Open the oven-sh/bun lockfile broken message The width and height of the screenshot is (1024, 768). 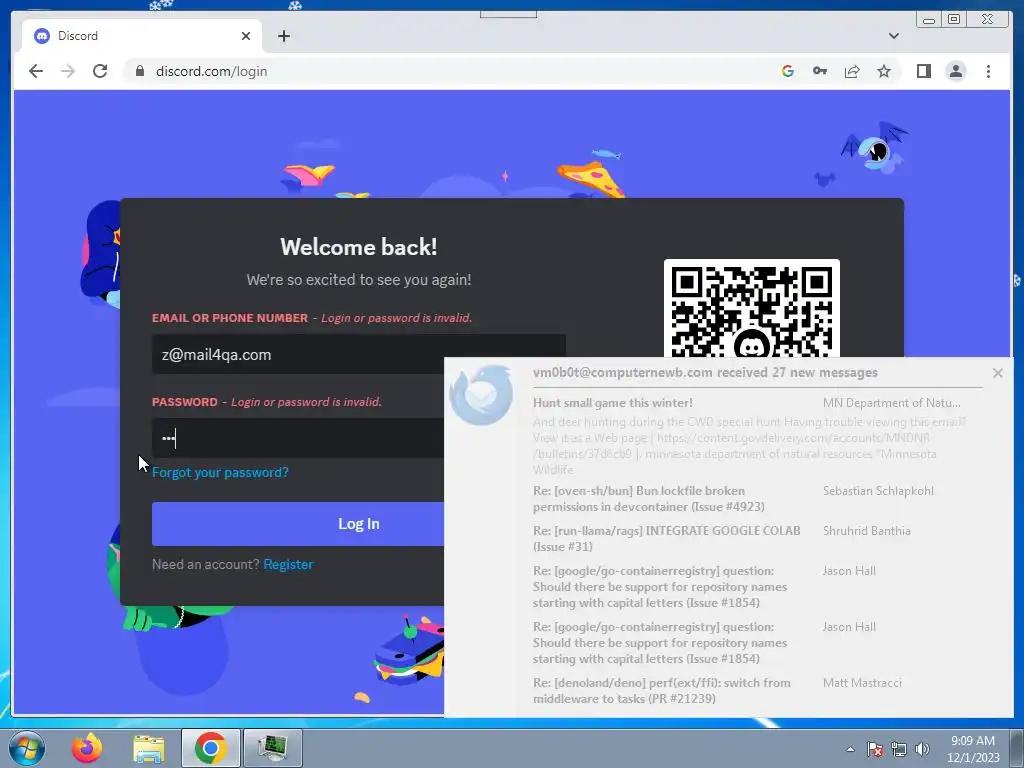pos(648,498)
